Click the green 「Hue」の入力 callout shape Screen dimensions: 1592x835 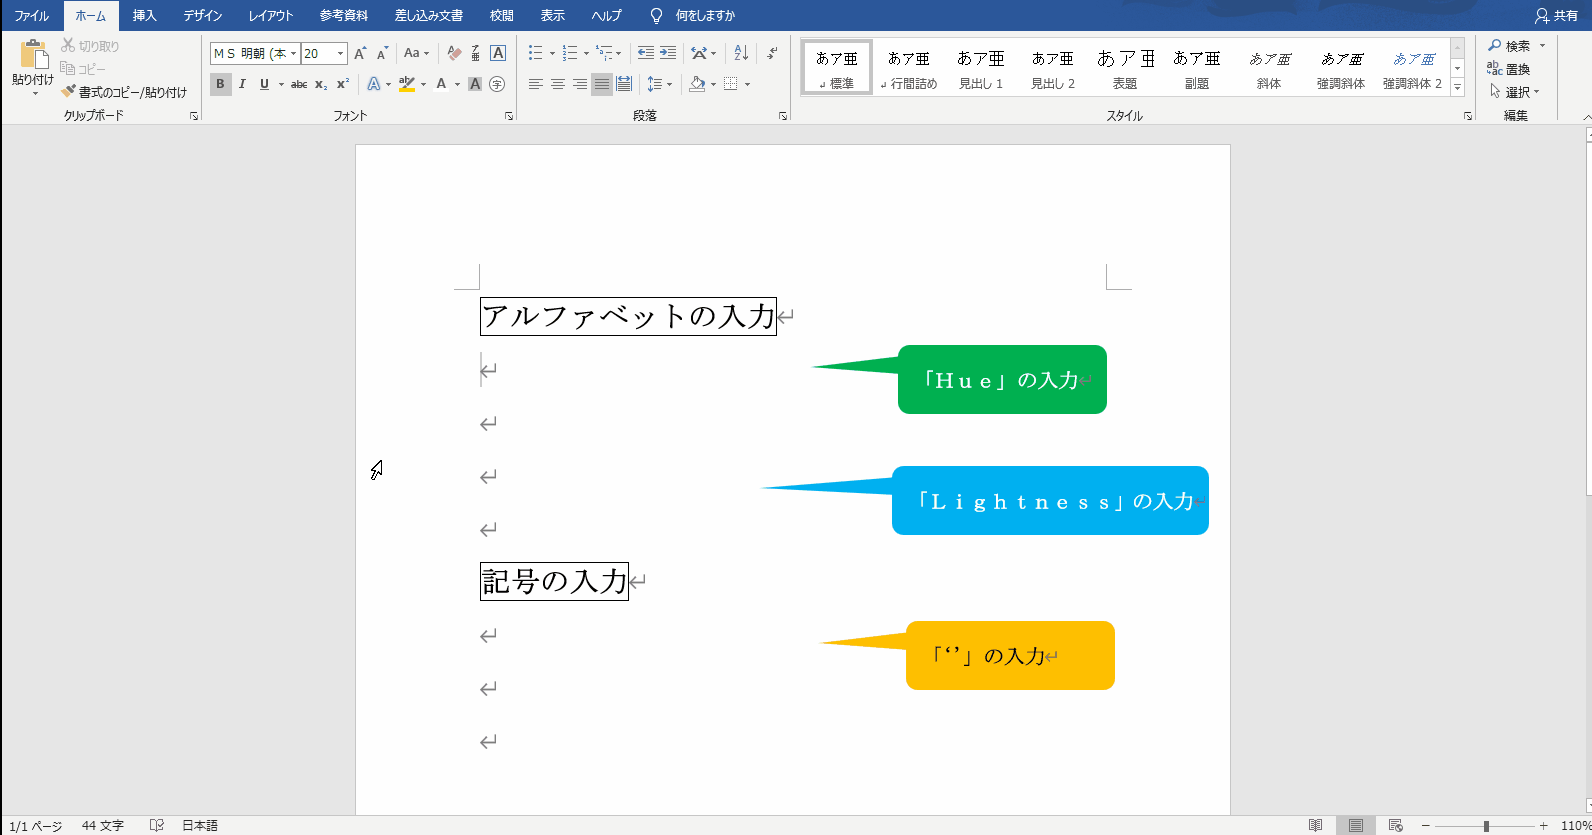tap(1002, 380)
